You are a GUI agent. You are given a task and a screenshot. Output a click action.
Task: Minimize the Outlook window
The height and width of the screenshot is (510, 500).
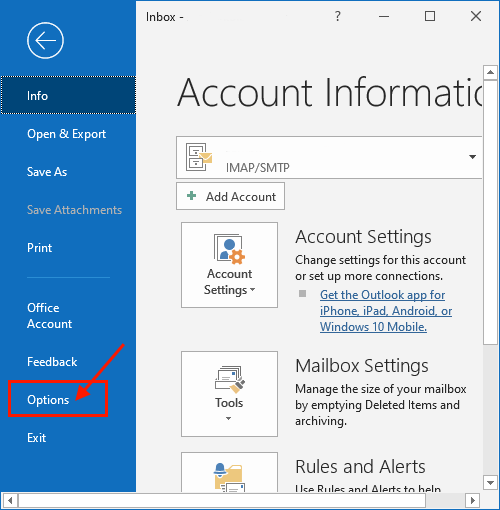(x=384, y=16)
